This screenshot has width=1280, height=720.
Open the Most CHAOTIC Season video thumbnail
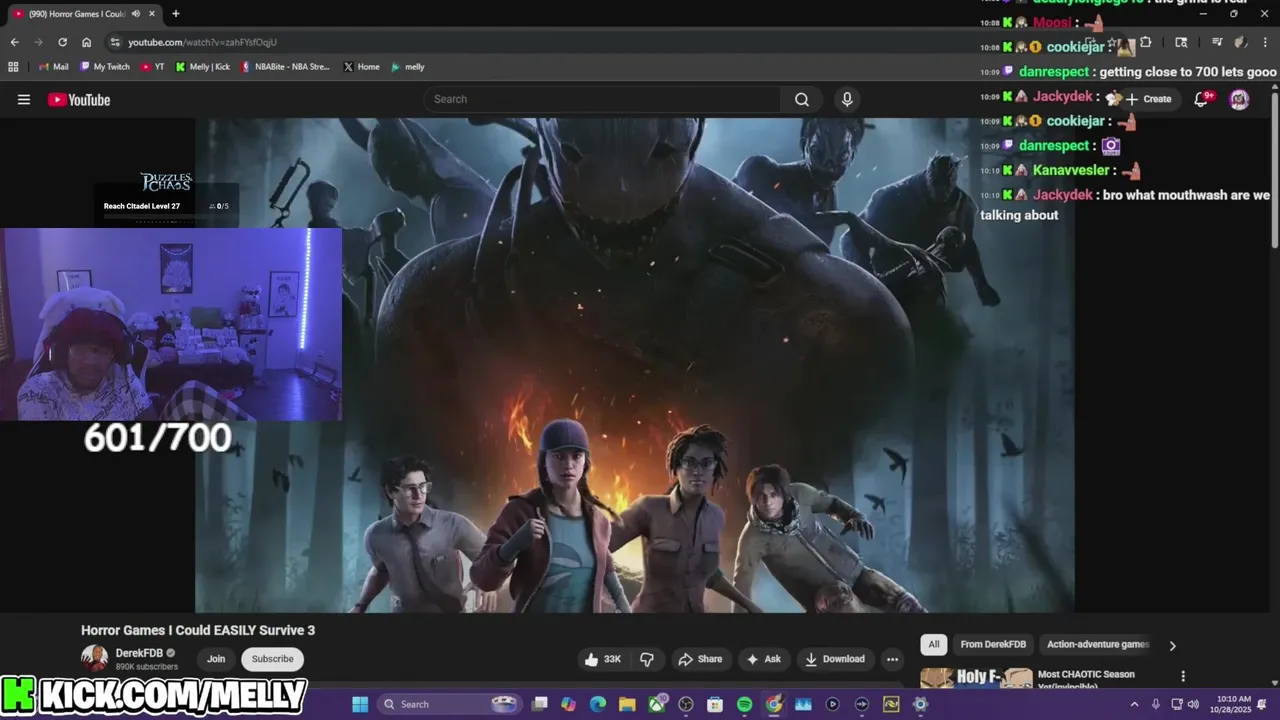976,678
